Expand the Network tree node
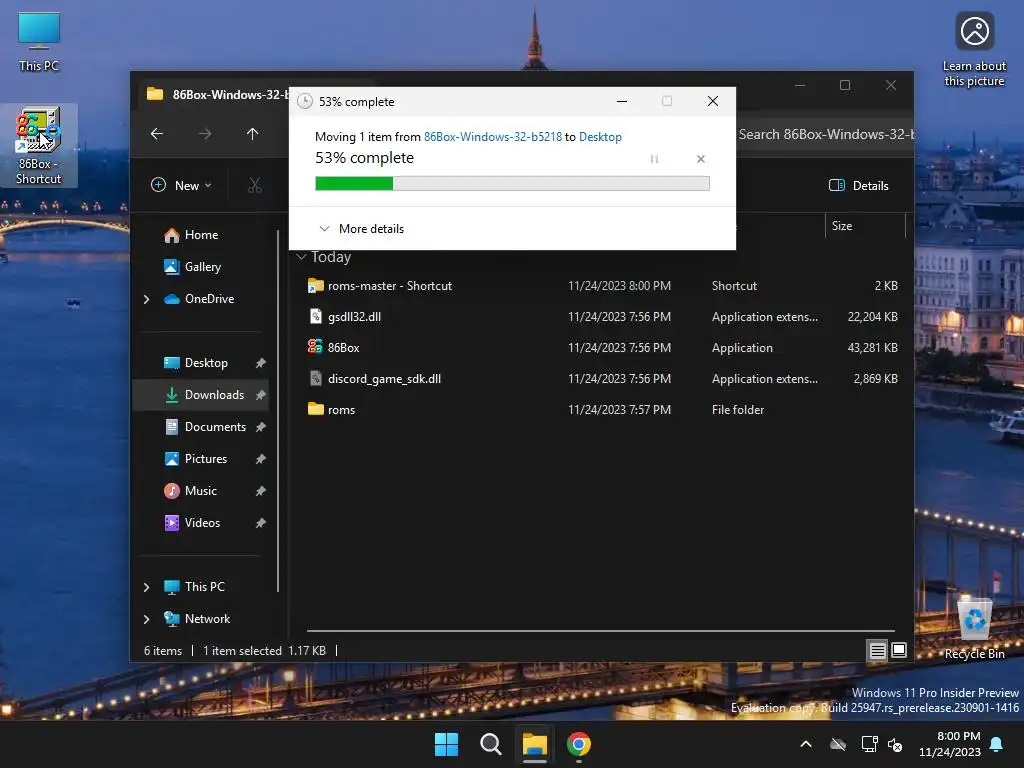 [x=146, y=619]
